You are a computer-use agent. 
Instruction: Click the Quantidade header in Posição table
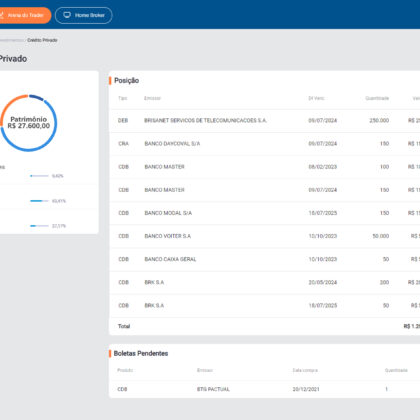pos(377,98)
